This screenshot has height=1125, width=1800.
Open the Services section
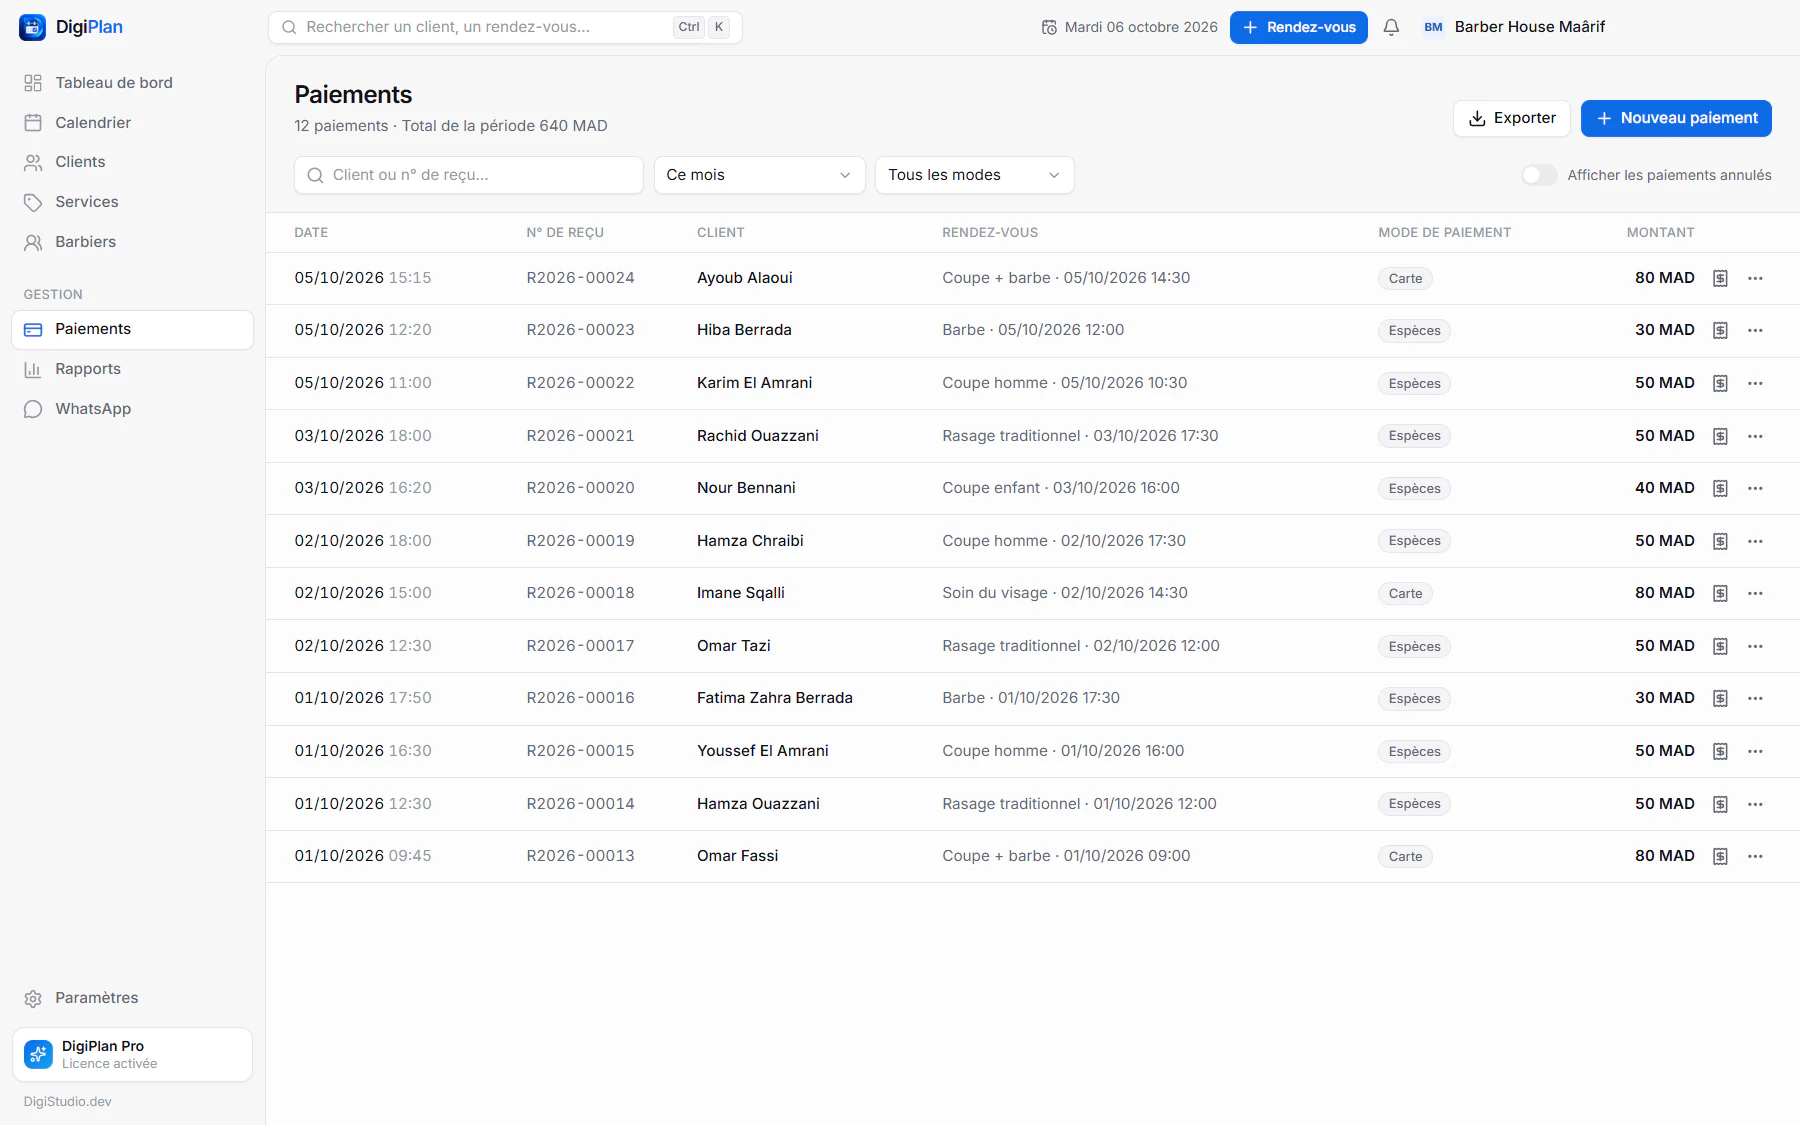tap(132, 202)
